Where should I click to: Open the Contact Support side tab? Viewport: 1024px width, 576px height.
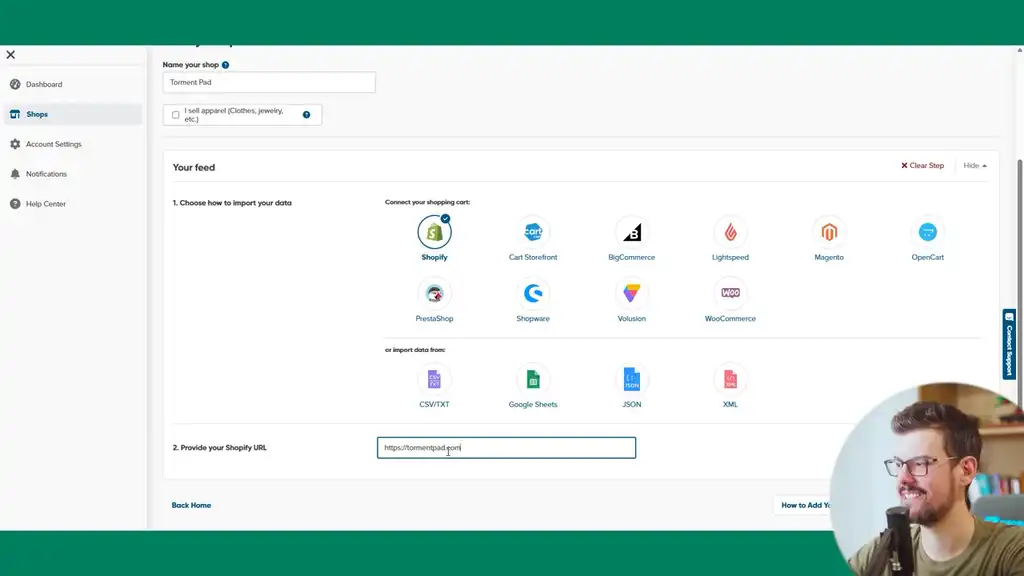click(1009, 344)
